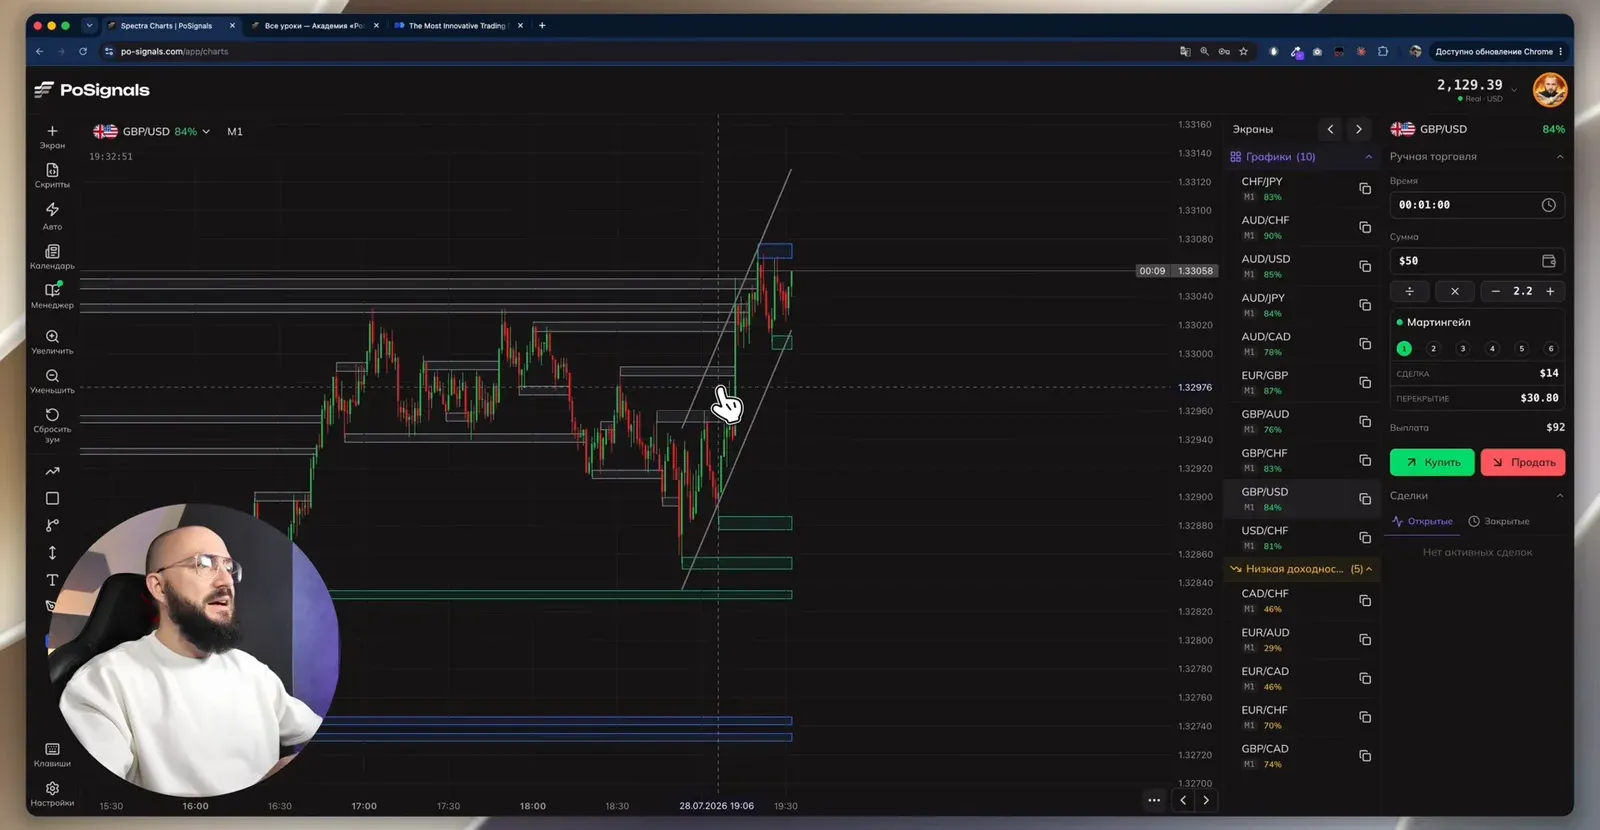The image size is (1600, 830).
Task: Click the green Купить button
Action: point(1432,462)
